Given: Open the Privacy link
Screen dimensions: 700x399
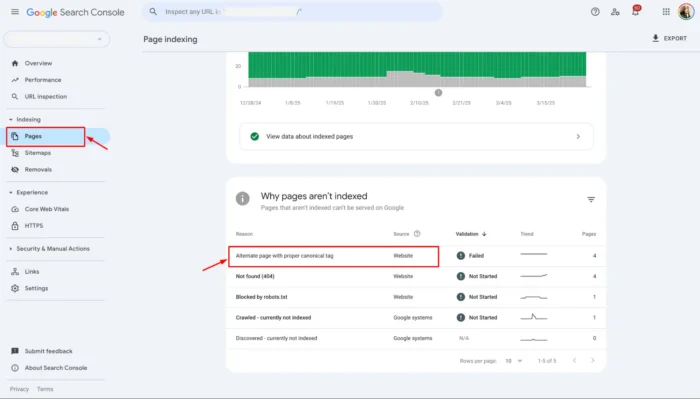Looking at the screenshot, I should (19, 389).
